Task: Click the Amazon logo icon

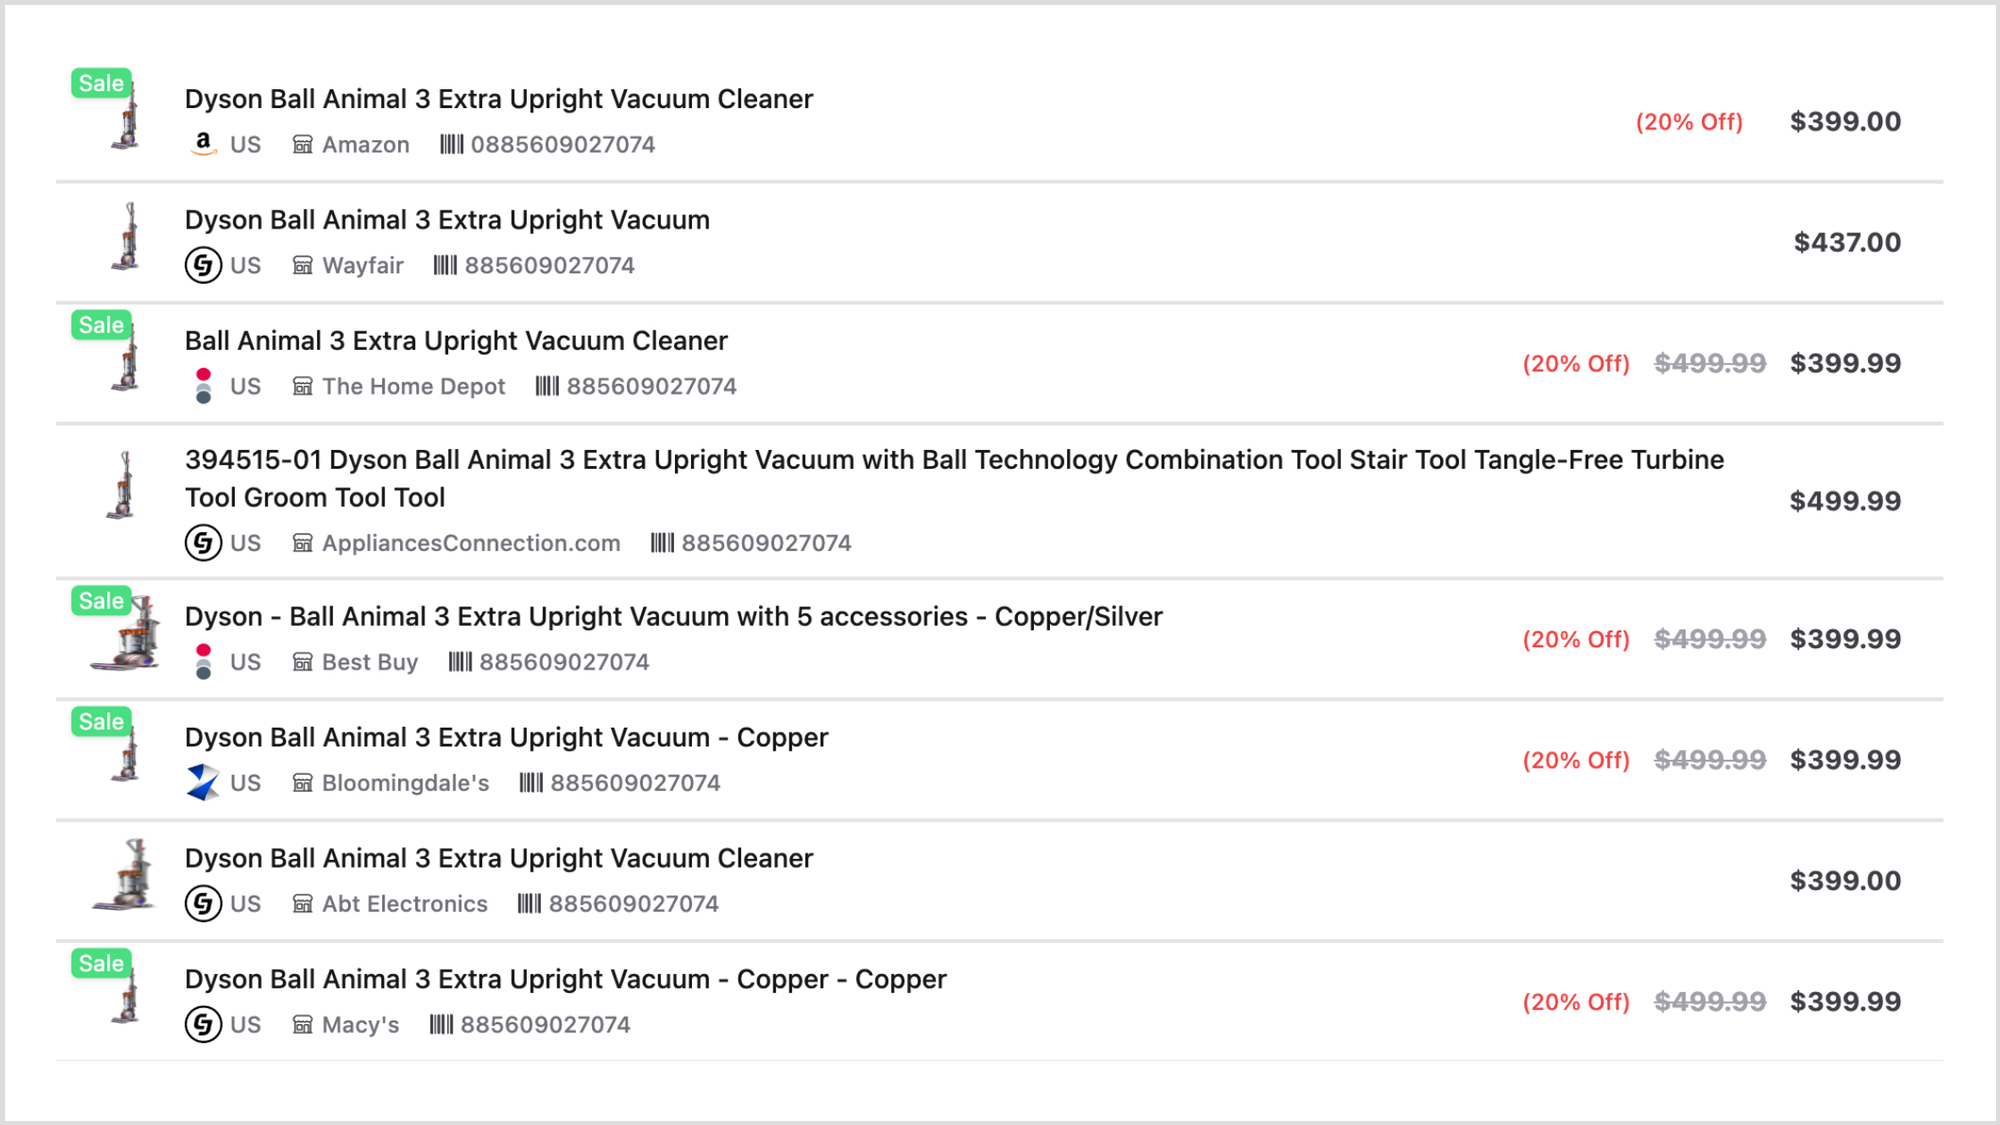Action: coord(203,144)
